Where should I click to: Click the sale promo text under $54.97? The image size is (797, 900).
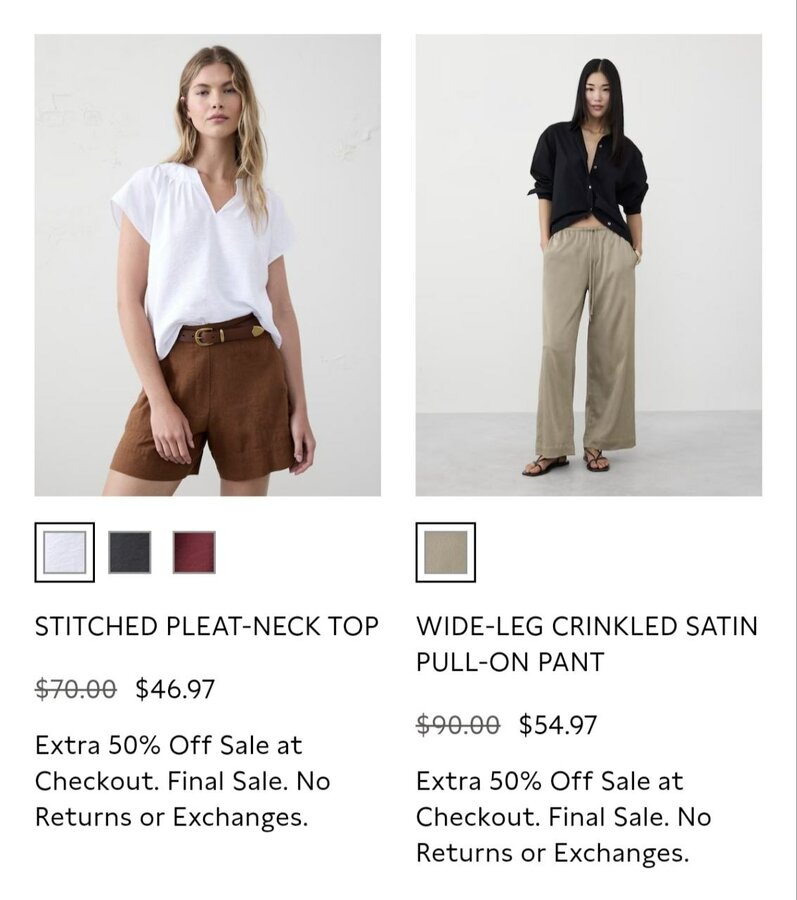pyautogui.click(x=563, y=817)
